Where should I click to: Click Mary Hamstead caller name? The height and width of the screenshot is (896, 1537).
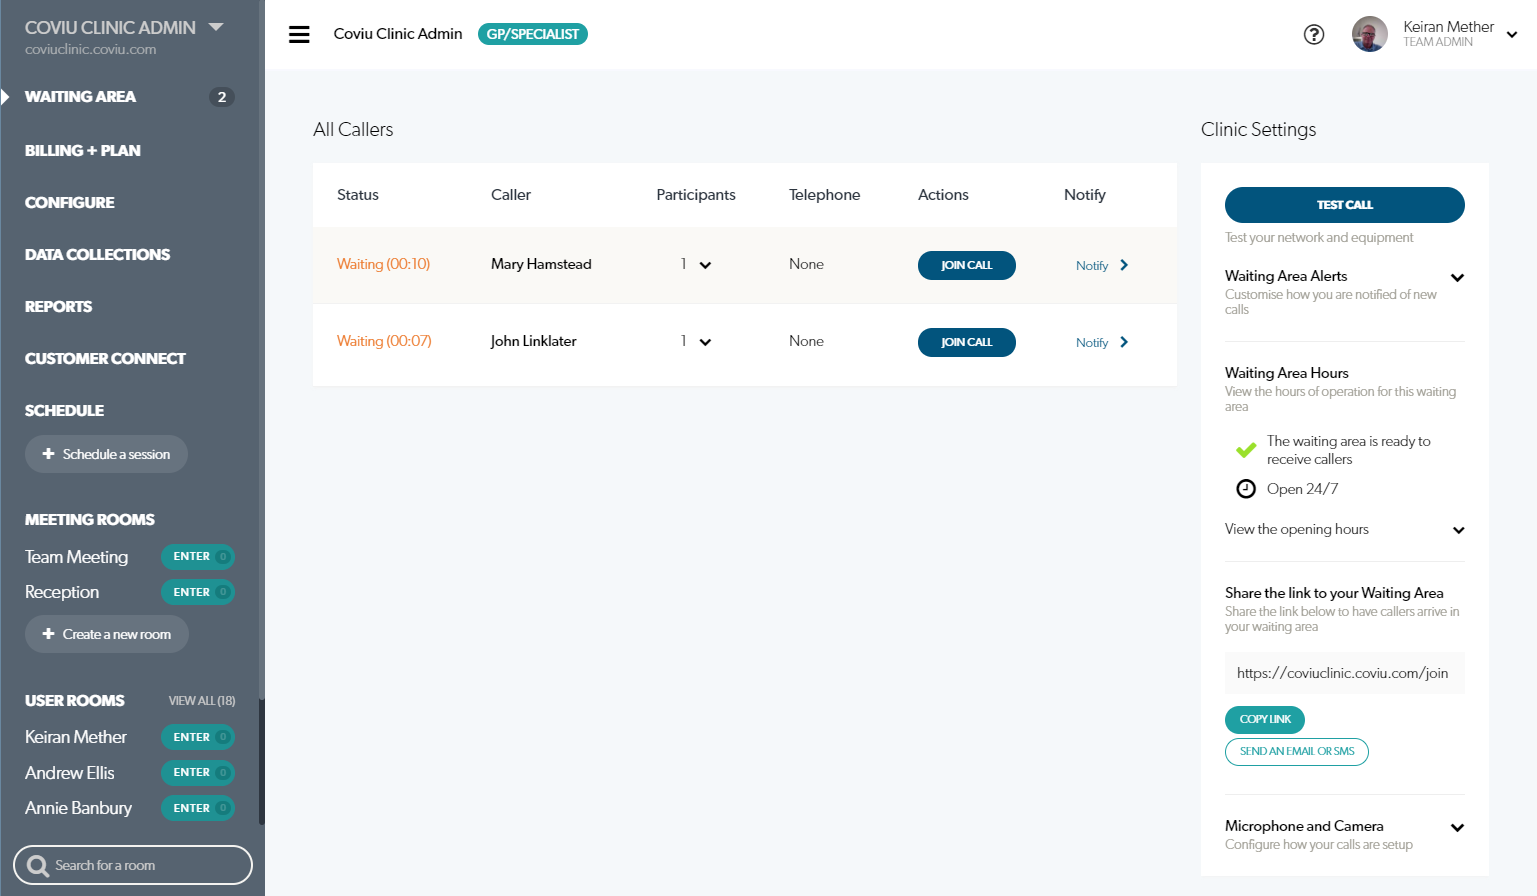(541, 264)
